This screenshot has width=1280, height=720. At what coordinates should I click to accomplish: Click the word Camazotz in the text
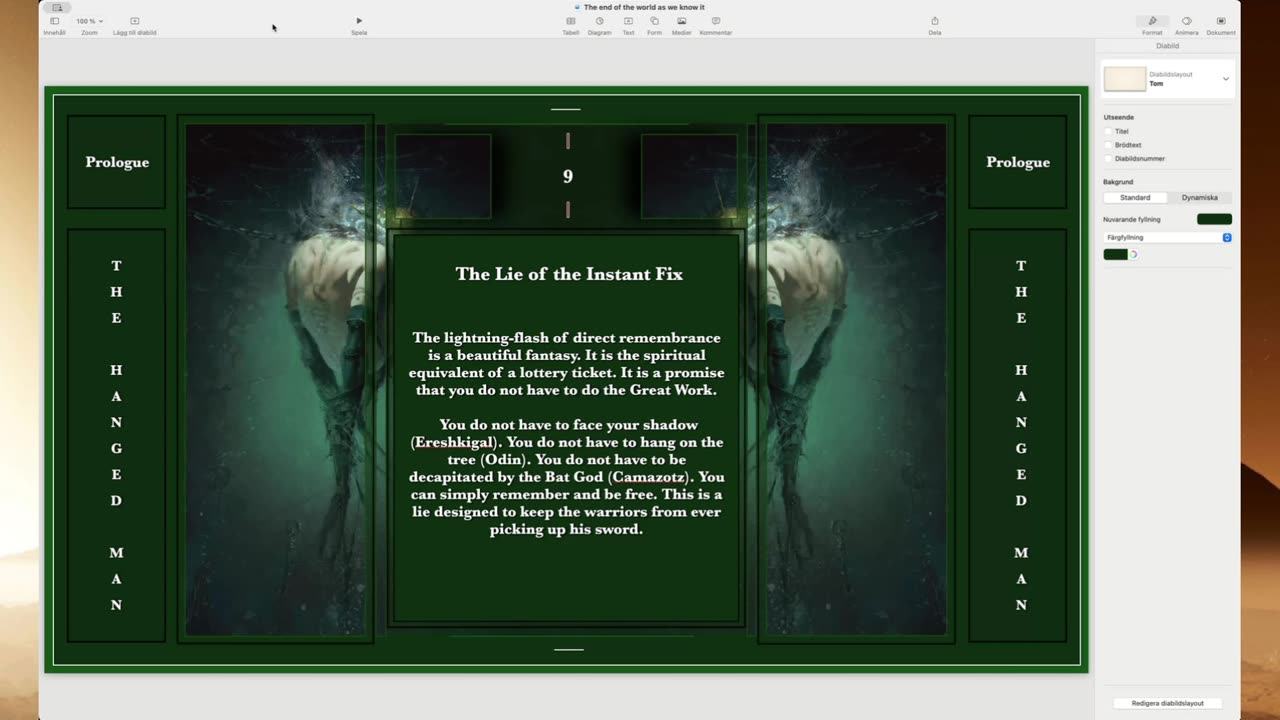(650, 477)
